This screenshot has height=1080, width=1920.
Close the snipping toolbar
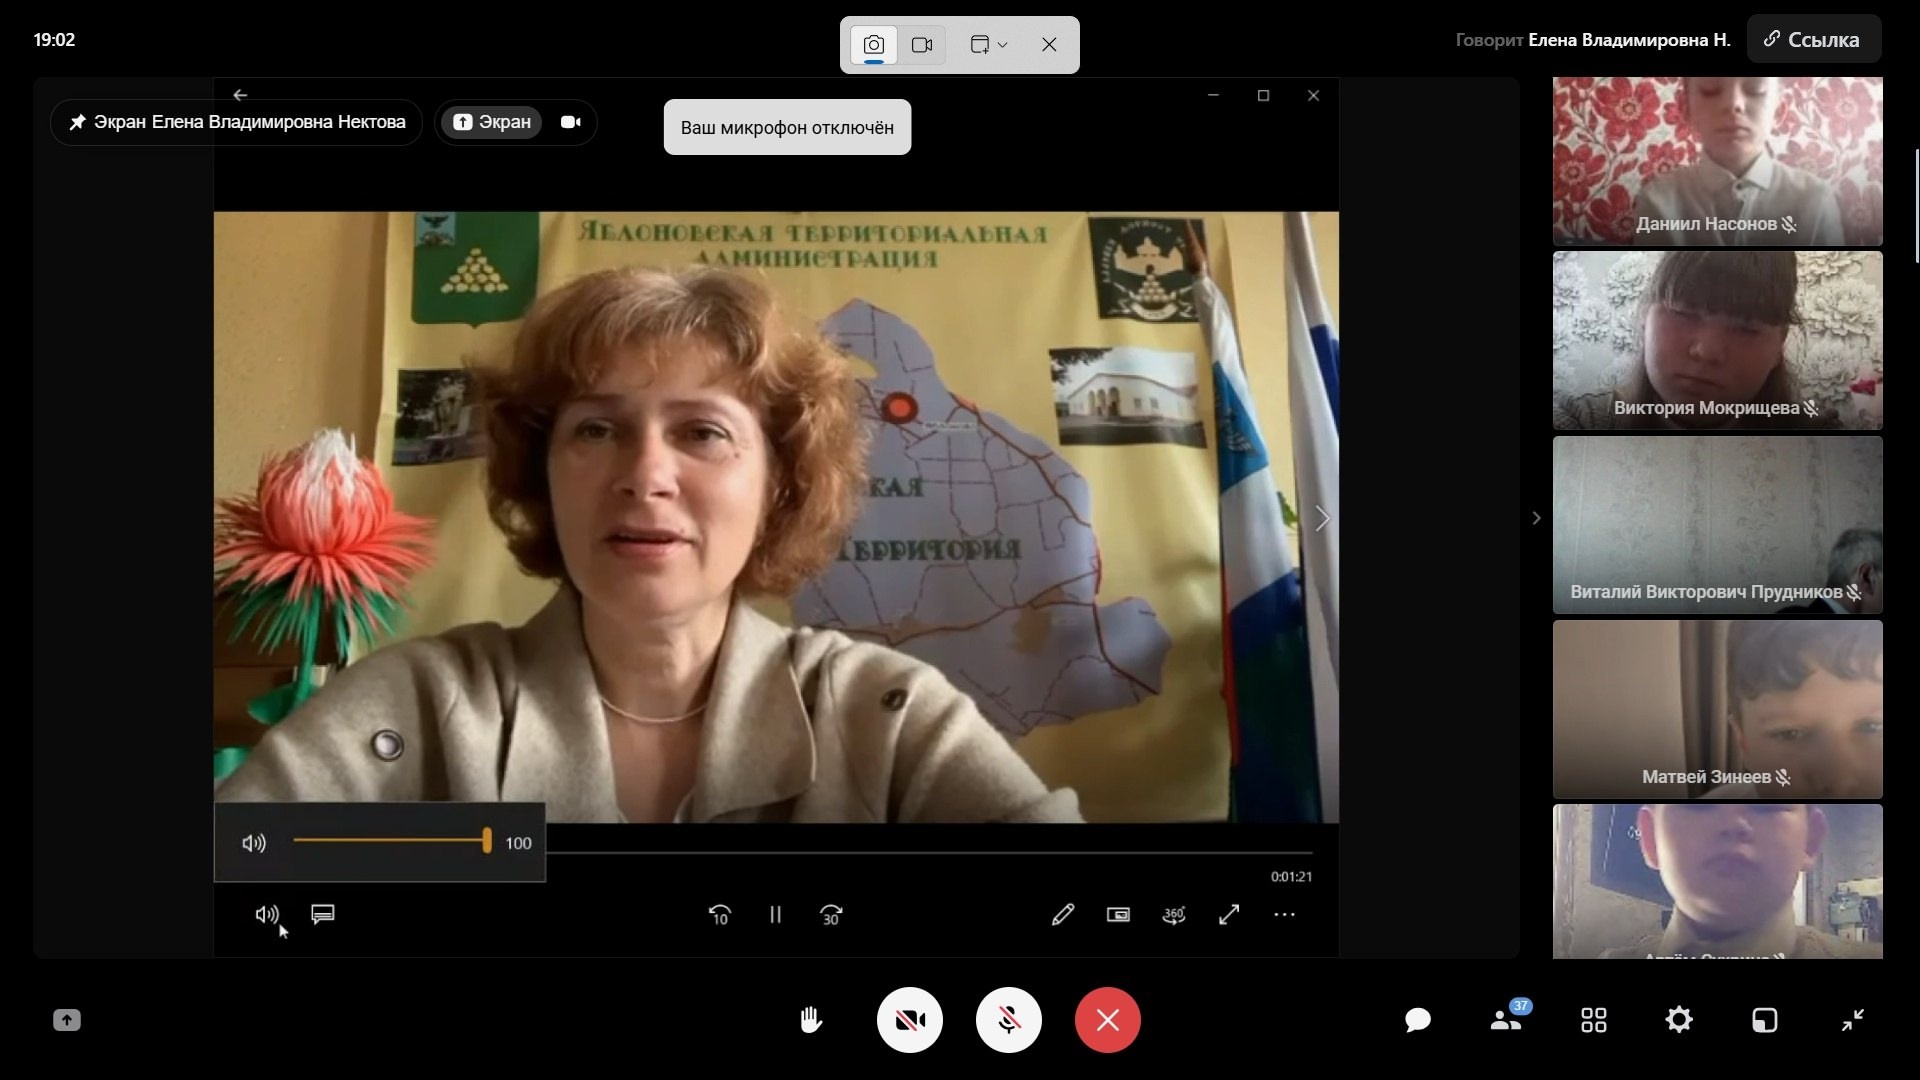1049,45
